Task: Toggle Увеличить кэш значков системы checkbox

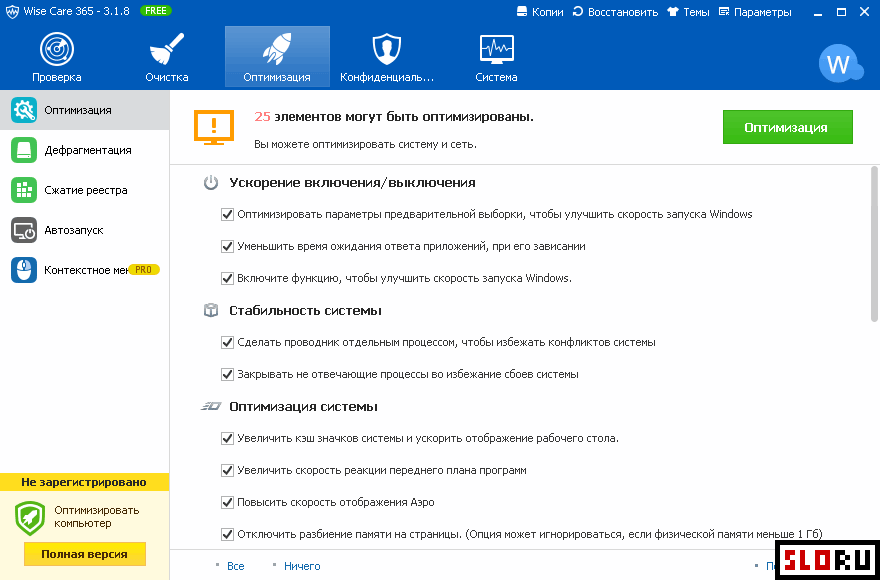Action: (x=227, y=439)
